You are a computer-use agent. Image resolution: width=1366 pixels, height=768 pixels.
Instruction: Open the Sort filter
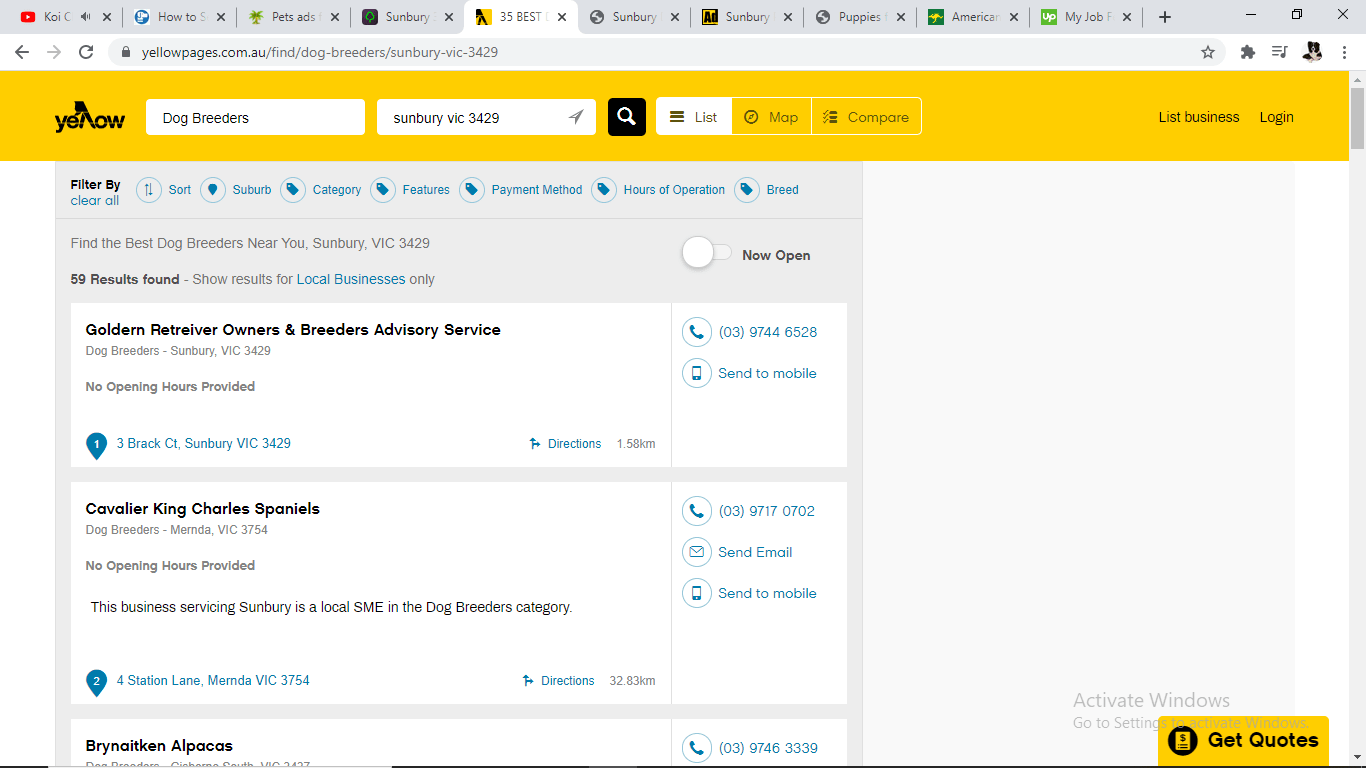click(163, 190)
